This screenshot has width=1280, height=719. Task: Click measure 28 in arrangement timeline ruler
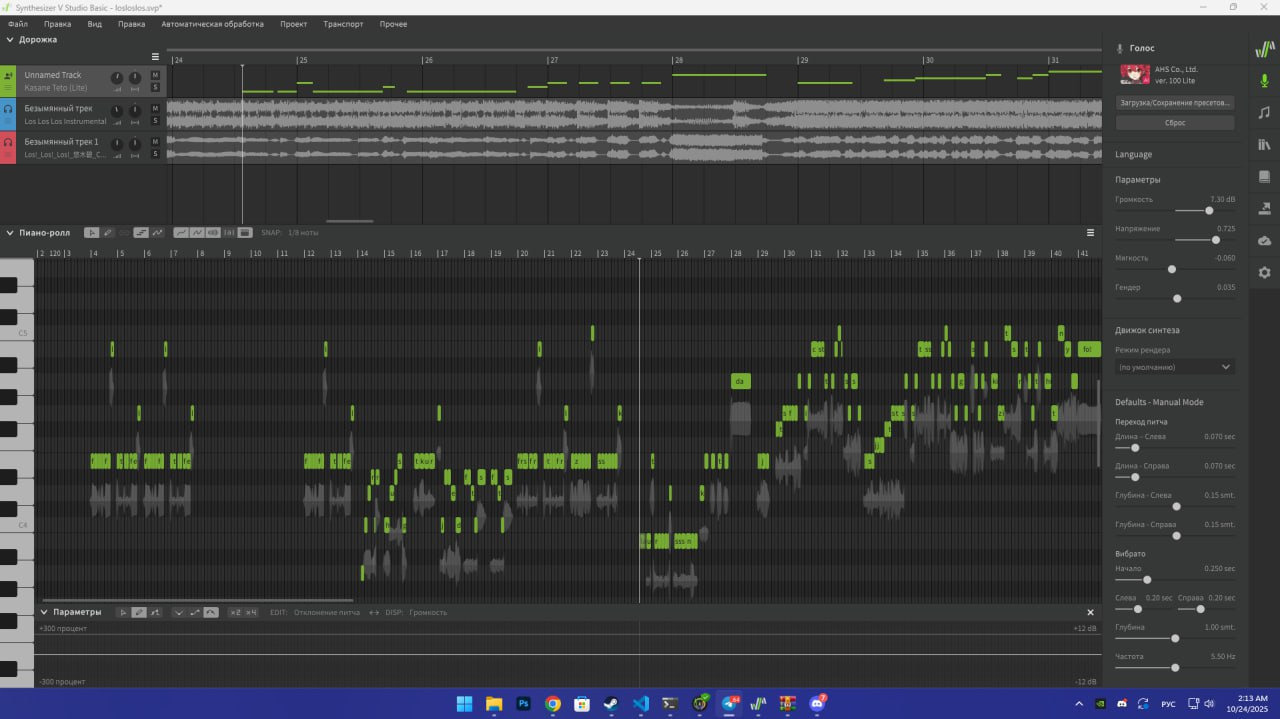(679, 60)
